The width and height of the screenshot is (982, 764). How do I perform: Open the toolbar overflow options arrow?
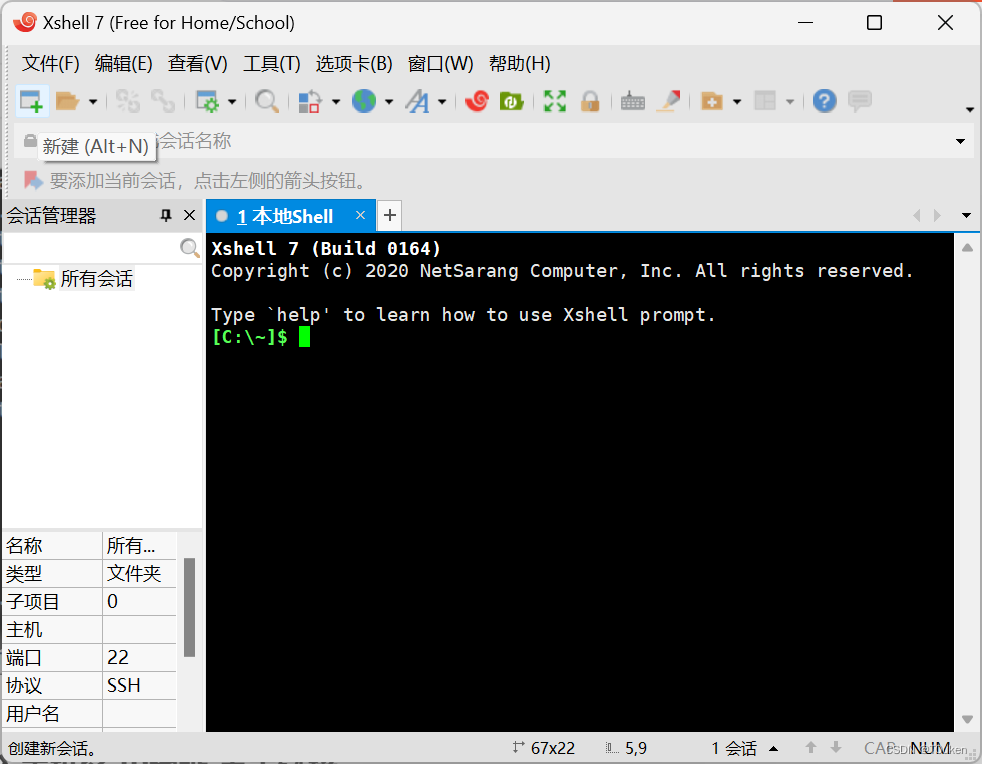pos(970,110)
